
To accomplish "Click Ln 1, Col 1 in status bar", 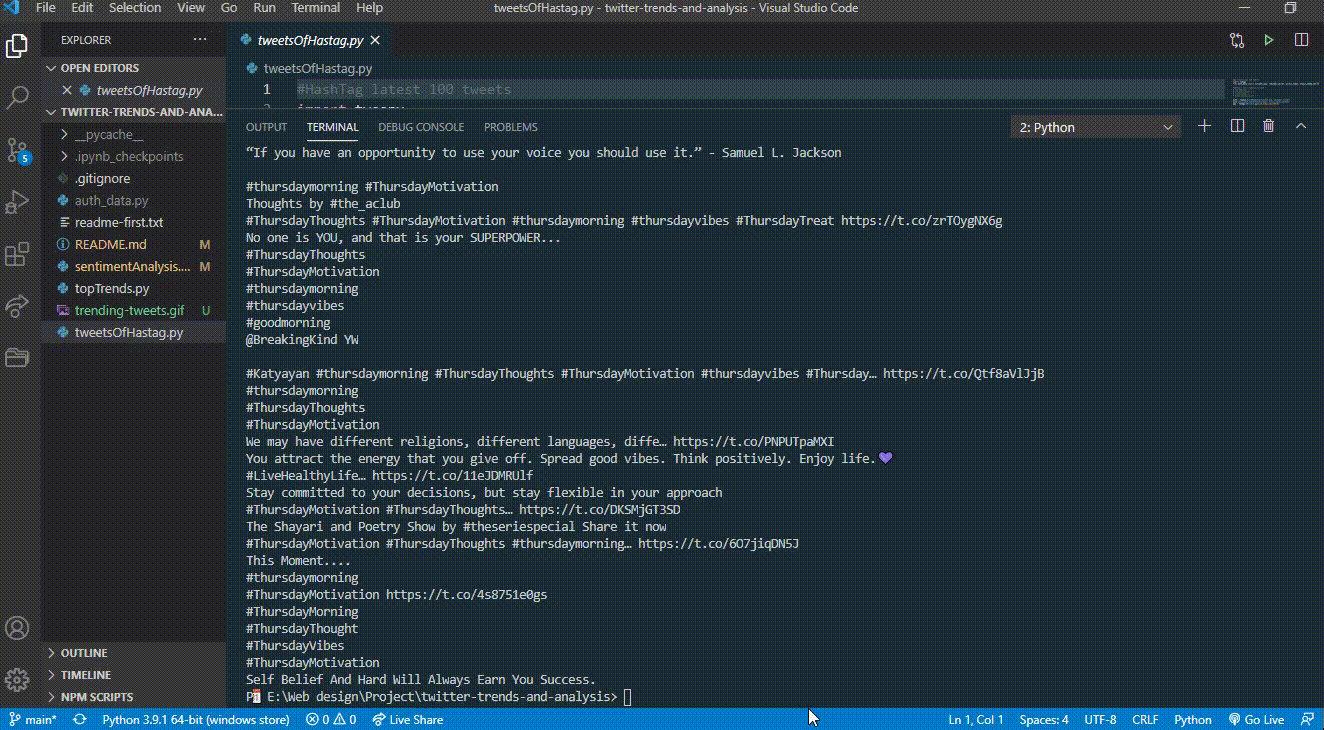I will pyautogui.click(x=976, y=719).
